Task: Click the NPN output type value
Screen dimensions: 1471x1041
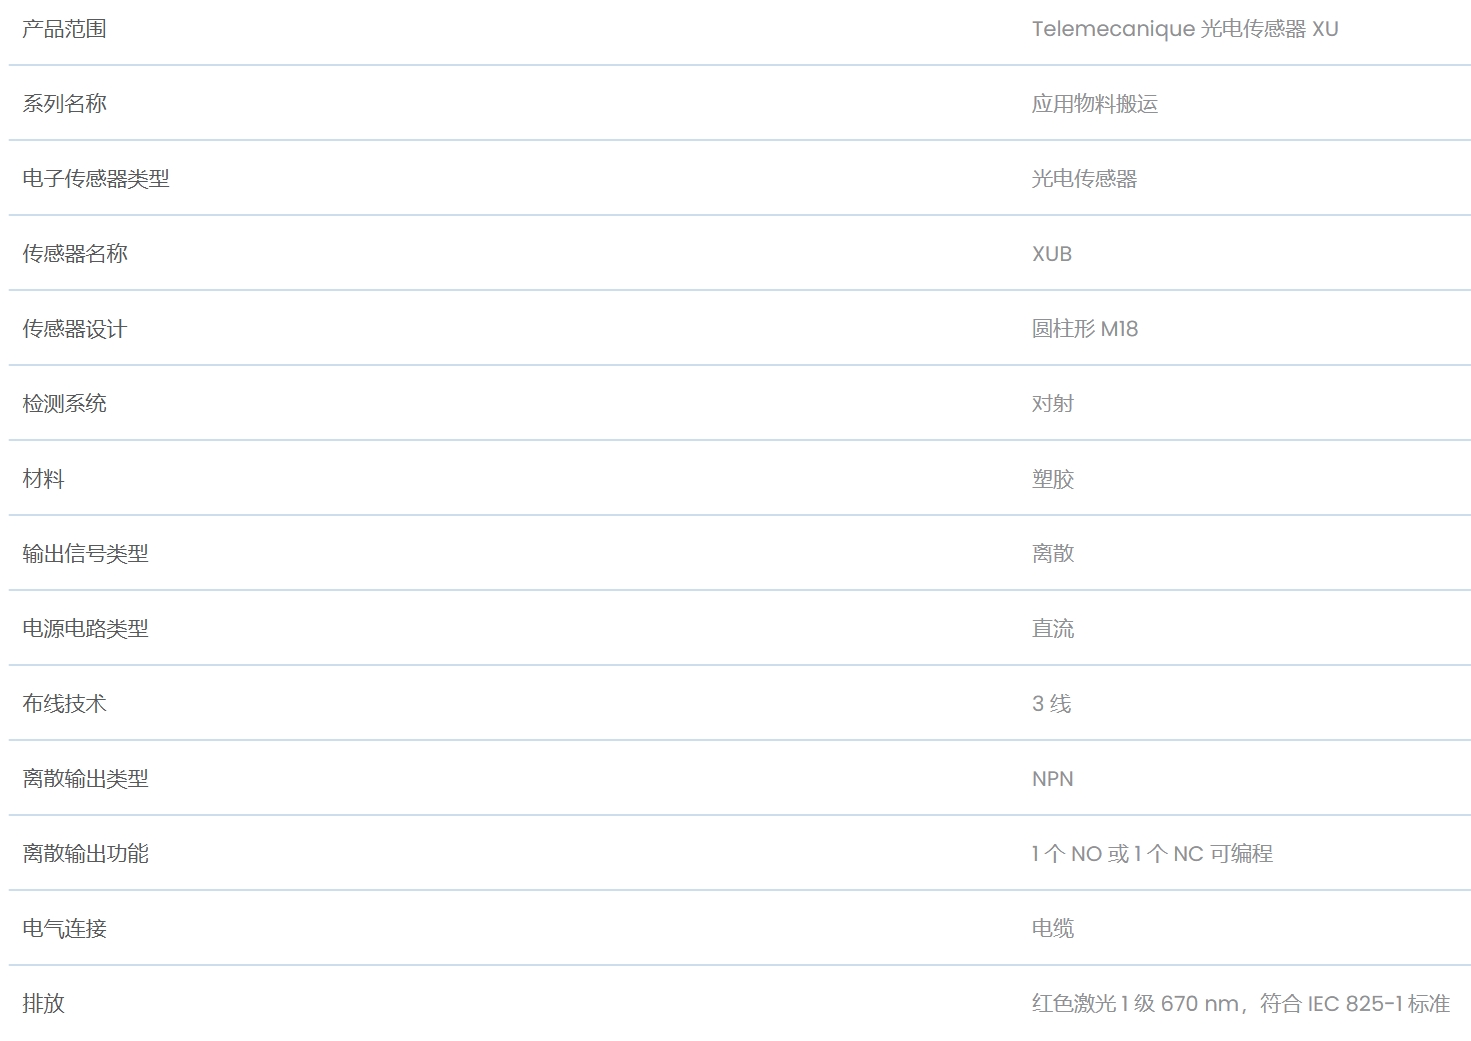Action: click(1053, 779)
